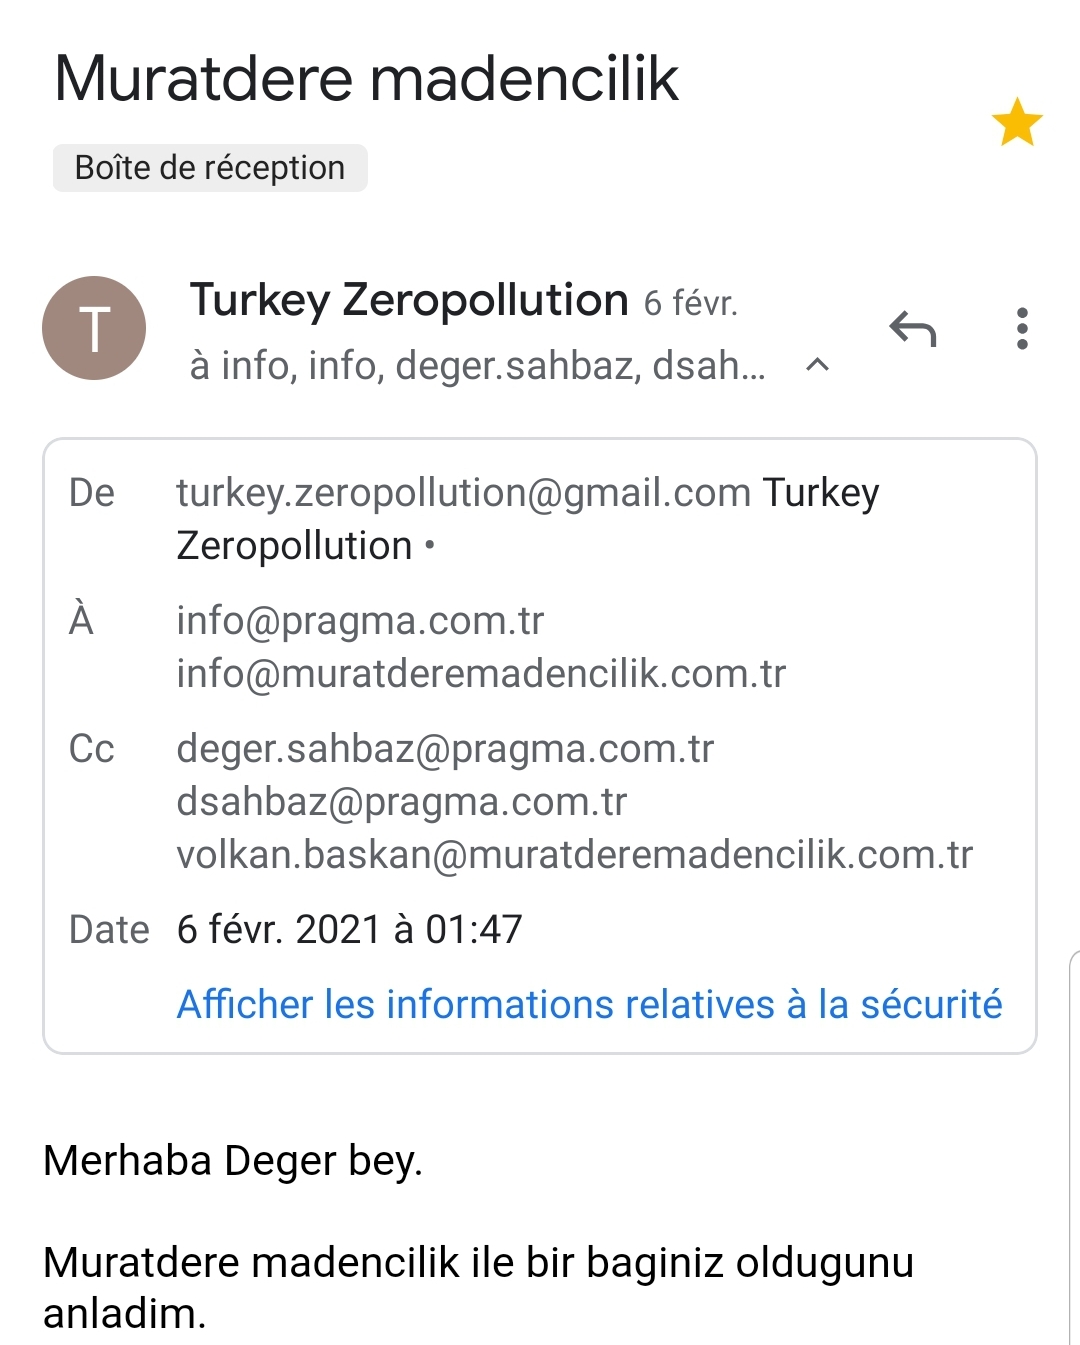Tap the email subject Muratdere madencilik
Viewport: 1080px width, 1345px height.
tap(367, 78)
